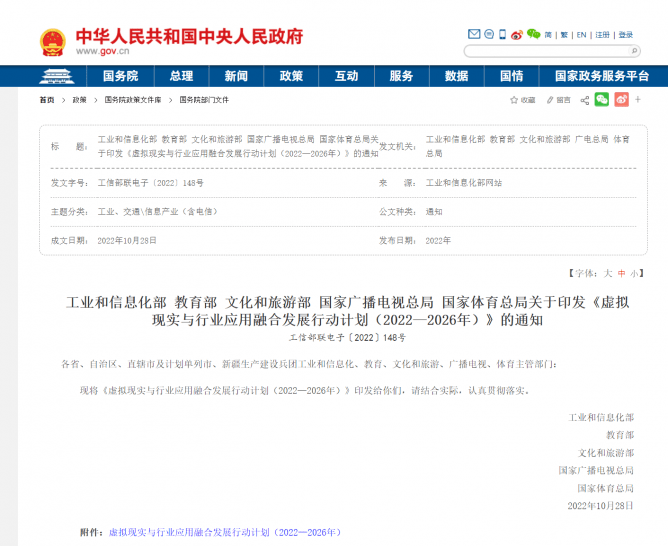Image resolution: width=668 pixels, height=546 pixels.
Task: Switch to simplified Chinese 简
Action: (x=548, y=35)
